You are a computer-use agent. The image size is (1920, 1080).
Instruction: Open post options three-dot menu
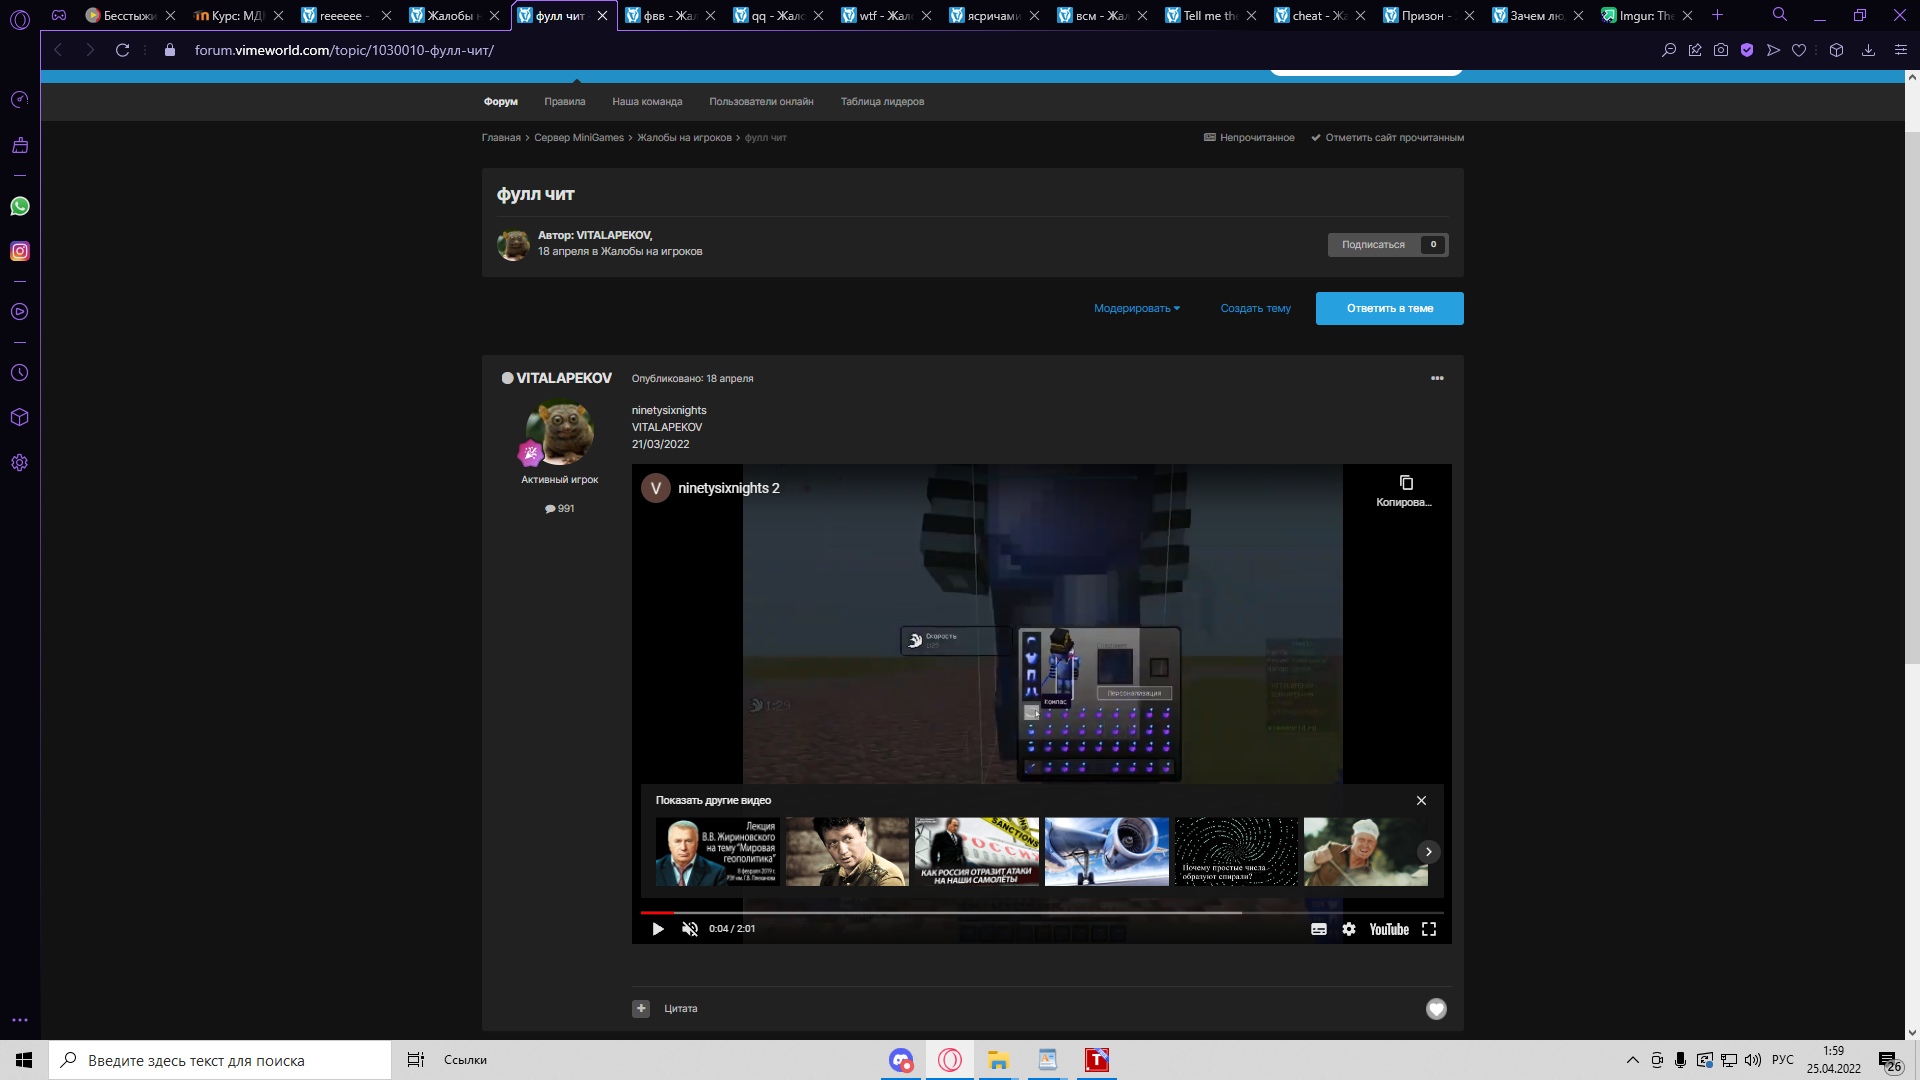pyautogui.click(x=1437, y=378)
